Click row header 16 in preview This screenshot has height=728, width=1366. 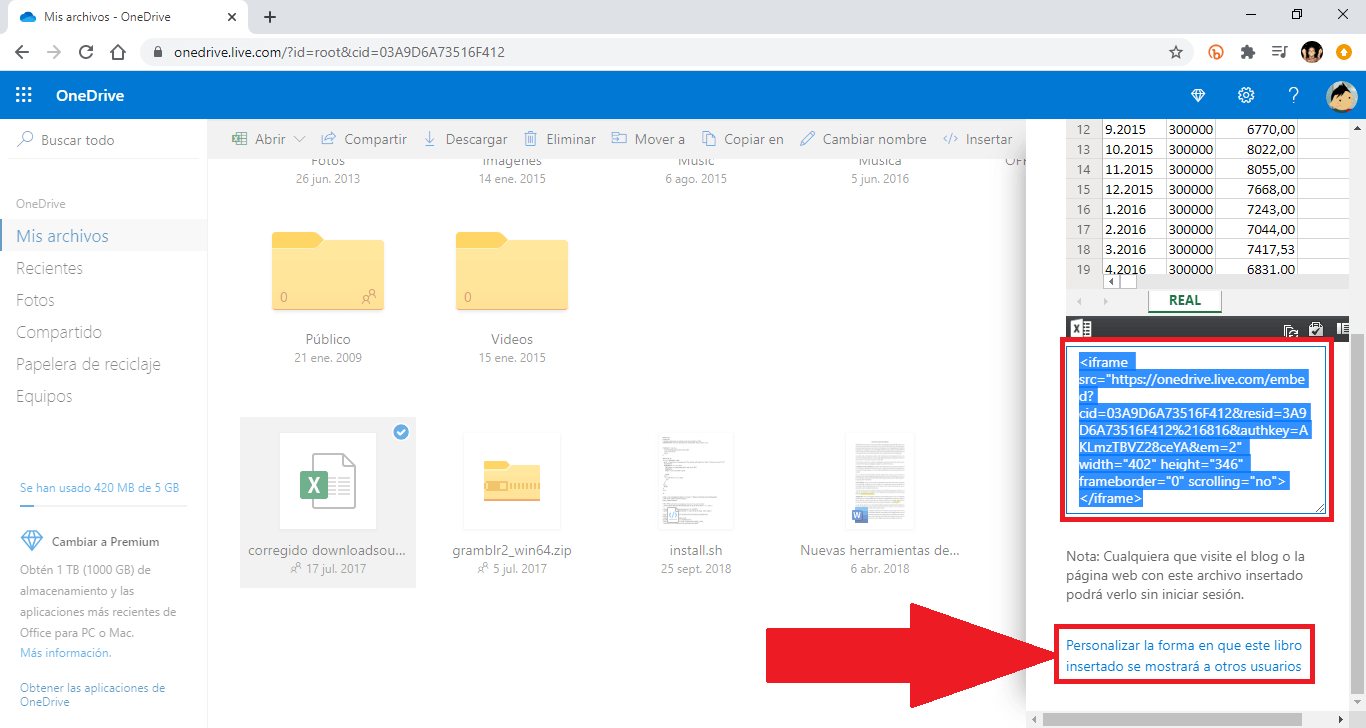tap(1083, 209)
